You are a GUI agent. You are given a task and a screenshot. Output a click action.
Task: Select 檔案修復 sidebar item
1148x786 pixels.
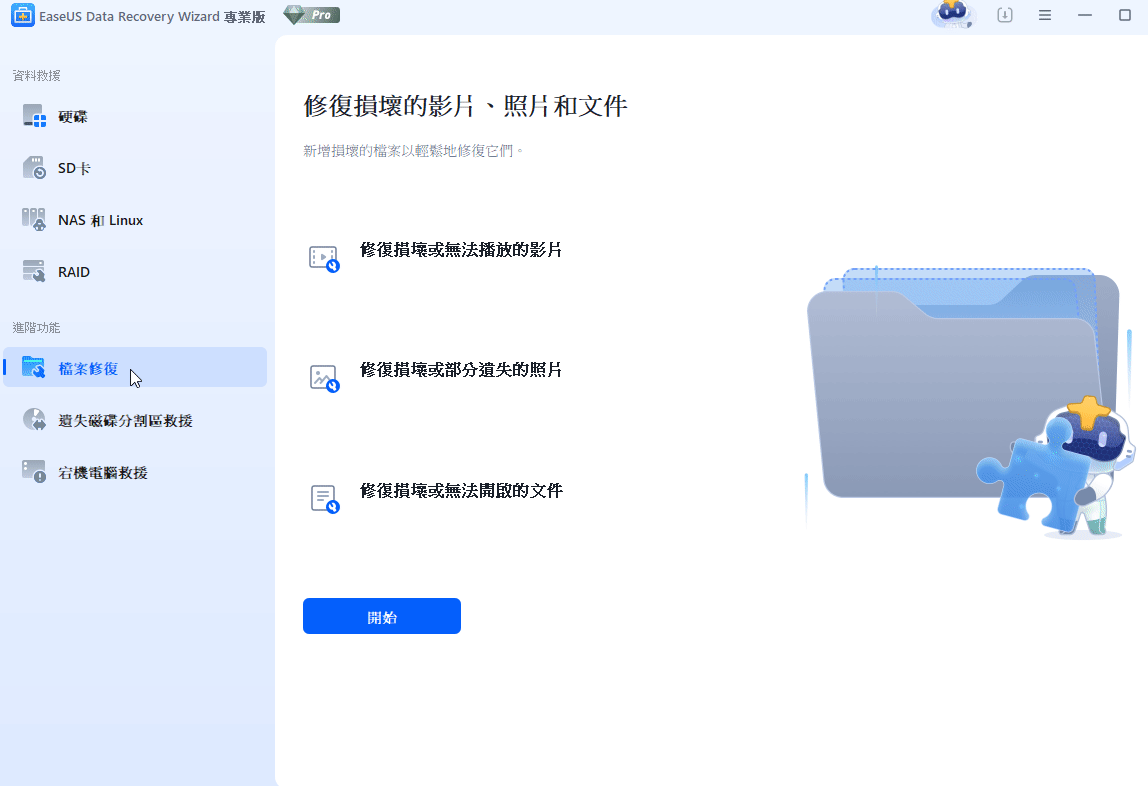point(135,367)
